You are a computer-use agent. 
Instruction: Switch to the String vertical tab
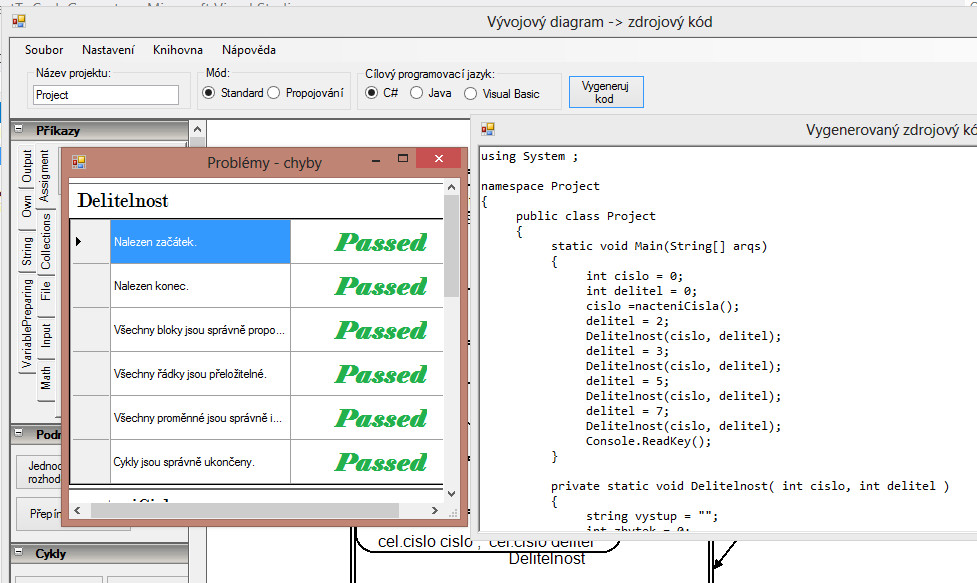tap(27, 250)
